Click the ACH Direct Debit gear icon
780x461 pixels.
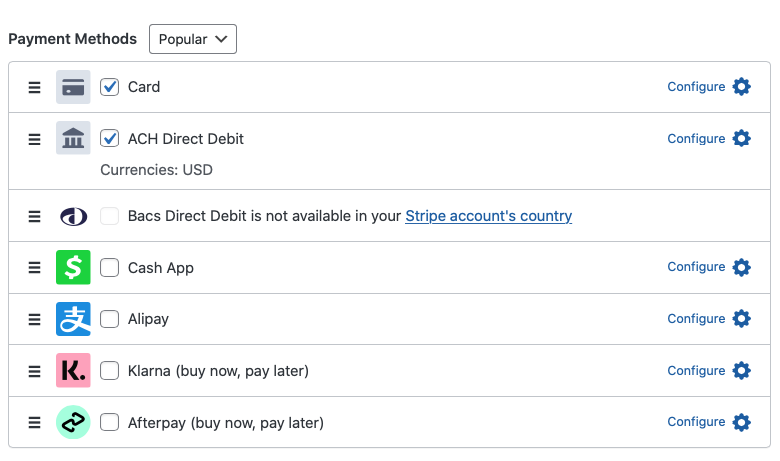click(741, 139)
